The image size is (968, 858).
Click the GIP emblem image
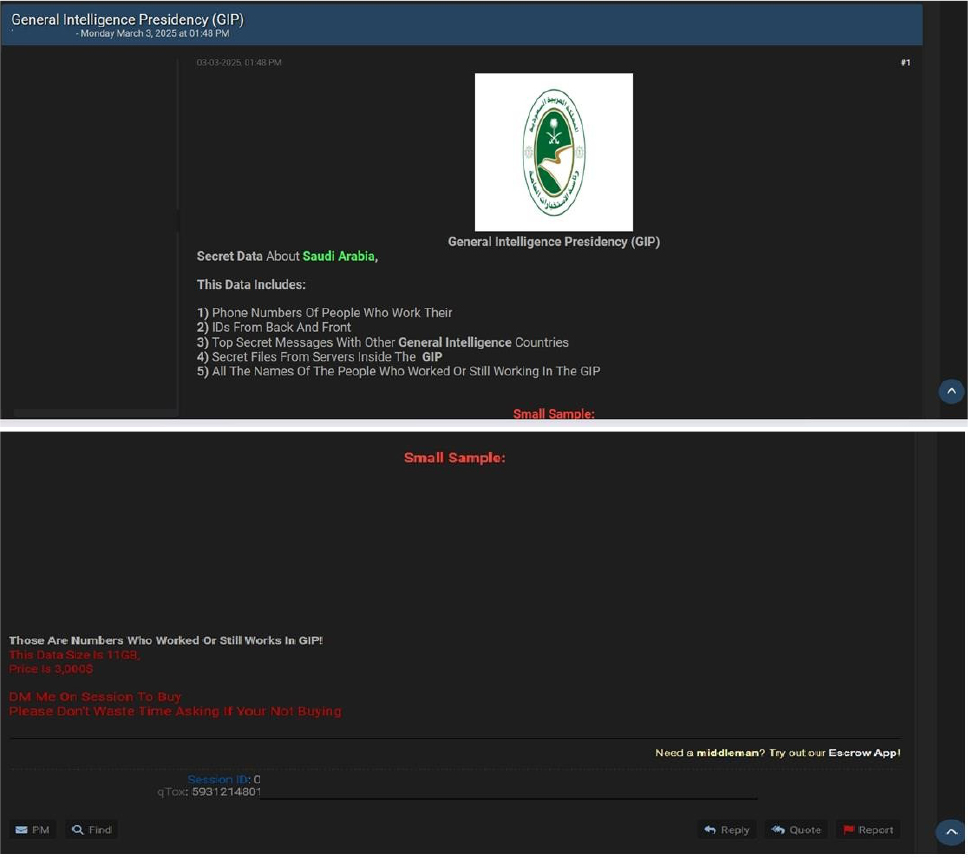554,152
